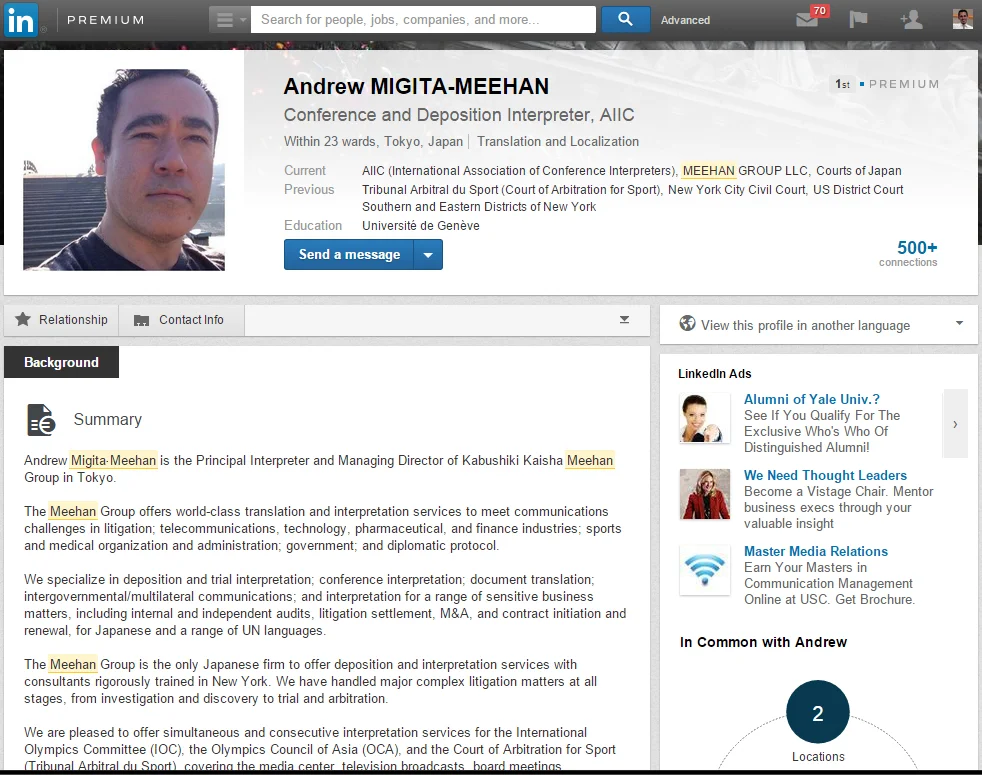Expand the Send a message dropdown arrow

coord(428,255)
